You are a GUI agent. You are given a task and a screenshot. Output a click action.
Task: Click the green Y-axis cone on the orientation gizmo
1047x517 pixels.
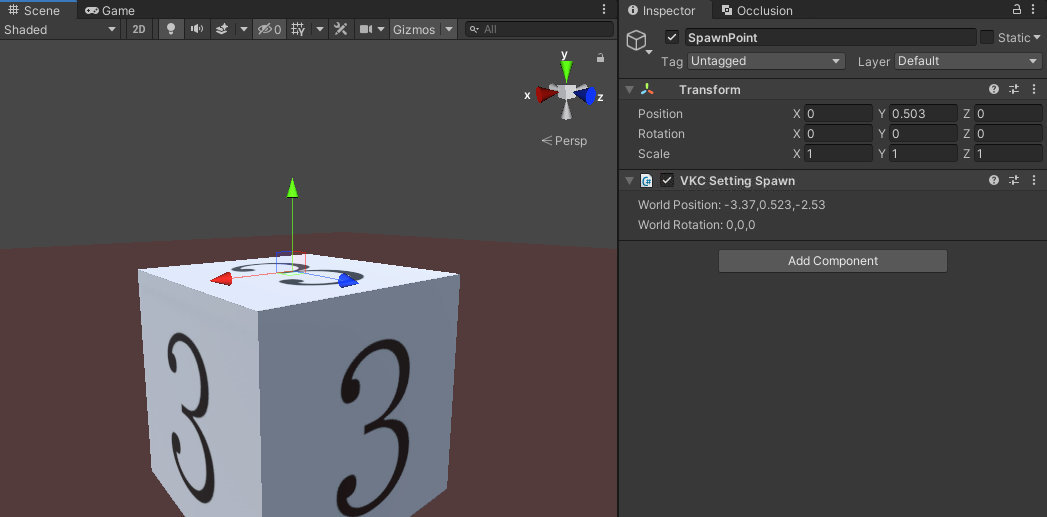[x=566, y=70]
